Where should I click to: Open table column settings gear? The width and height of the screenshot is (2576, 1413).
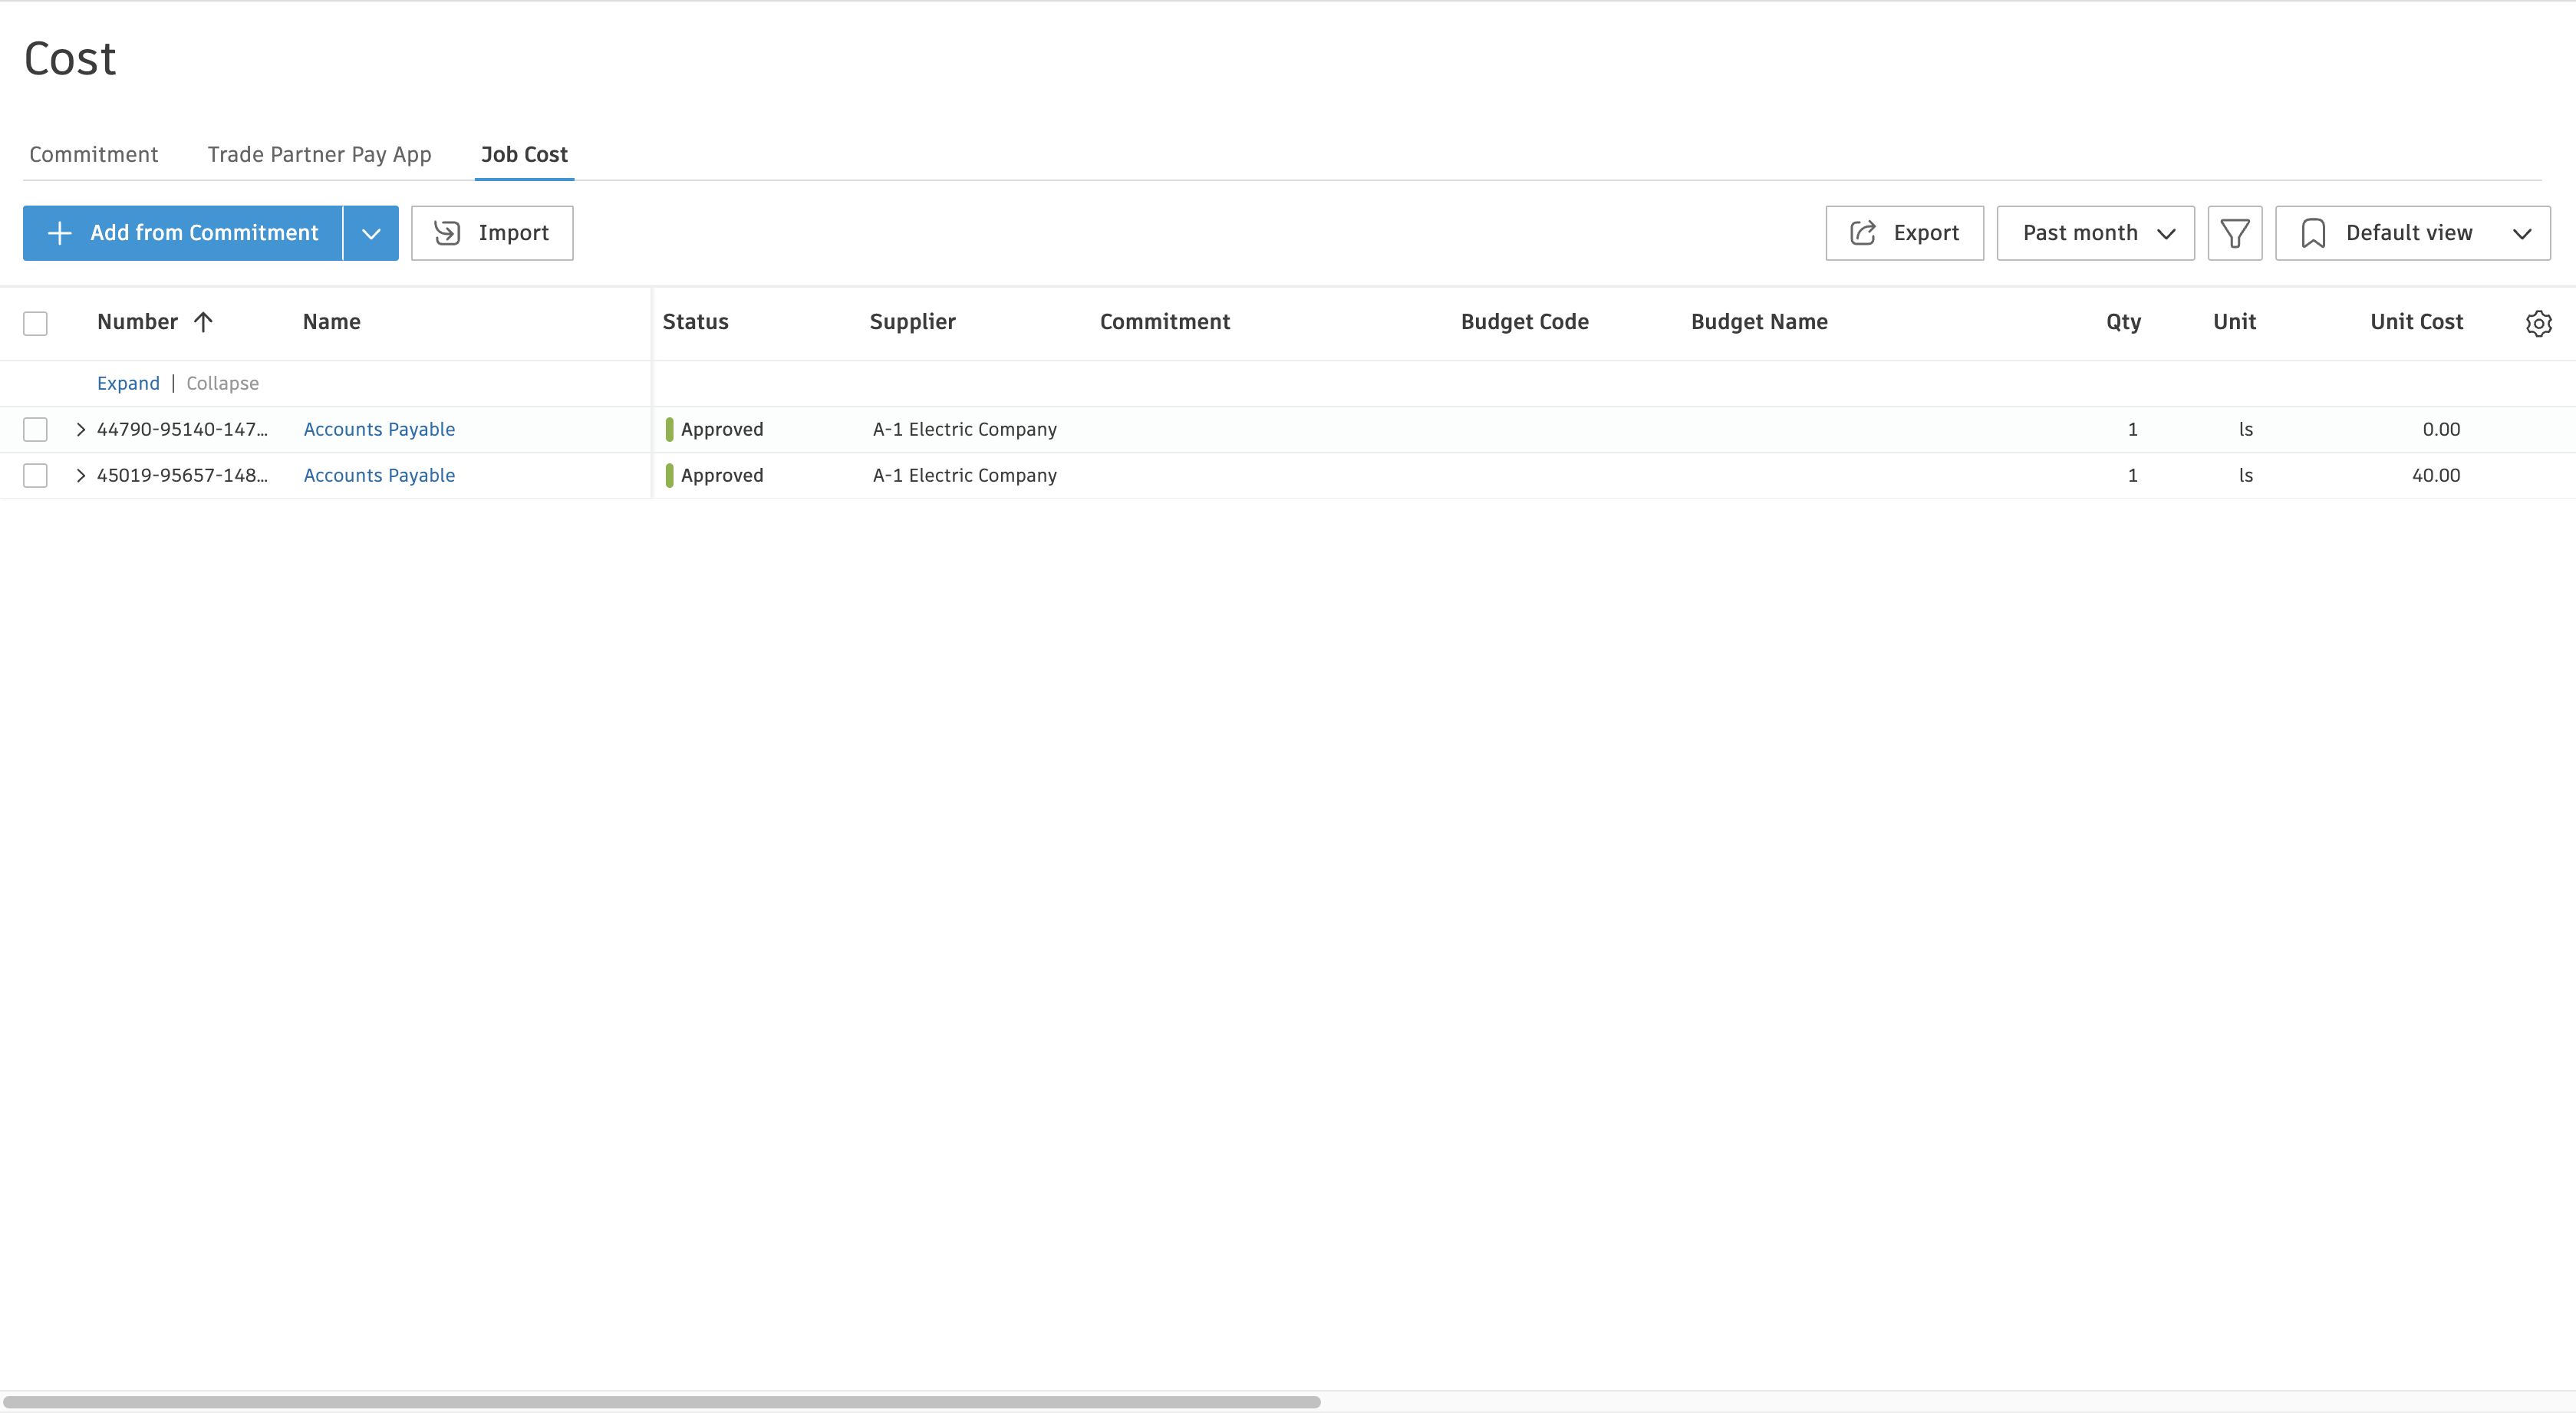(2538, 323)
